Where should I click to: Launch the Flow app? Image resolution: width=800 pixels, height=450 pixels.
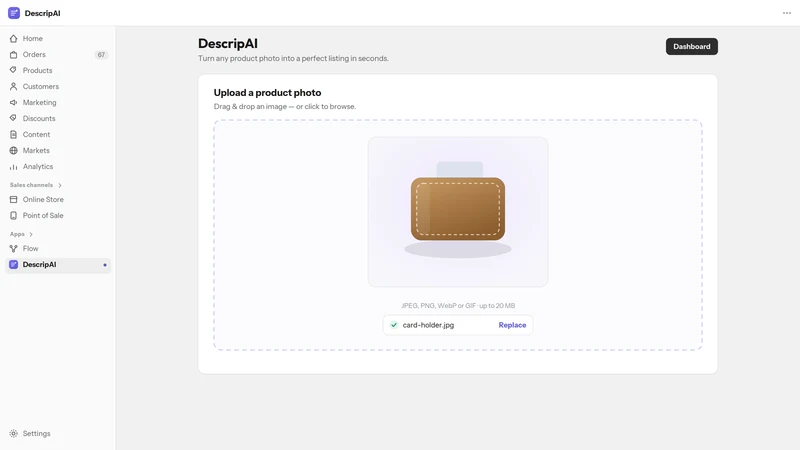click(58, 248)
